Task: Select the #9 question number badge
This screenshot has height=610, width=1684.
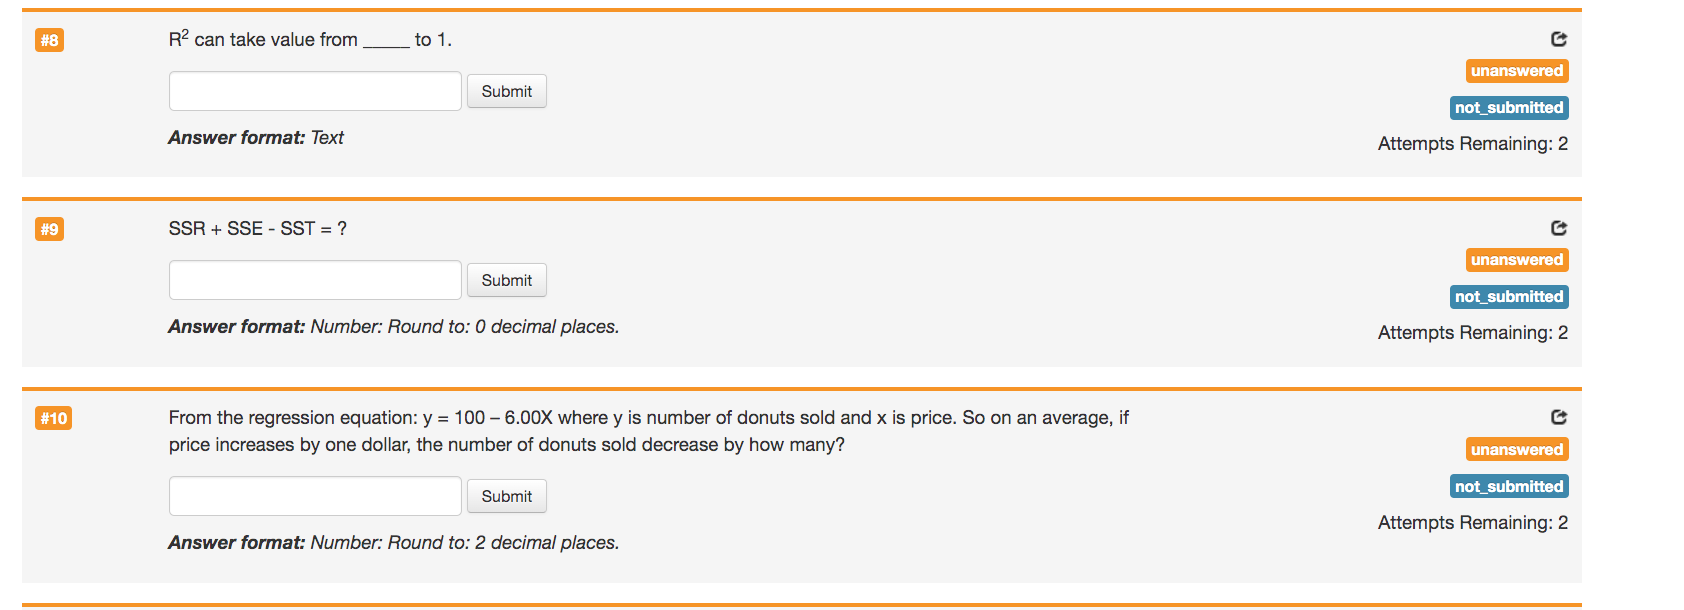Action: tap(49, 229)
